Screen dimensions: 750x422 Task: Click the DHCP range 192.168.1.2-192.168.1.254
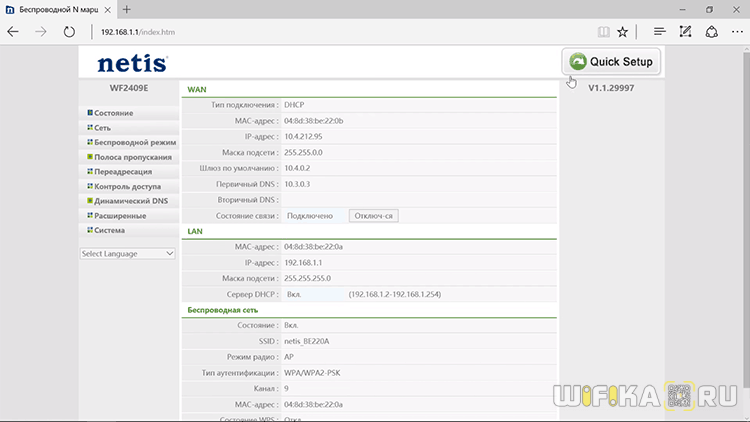point(395,294)
